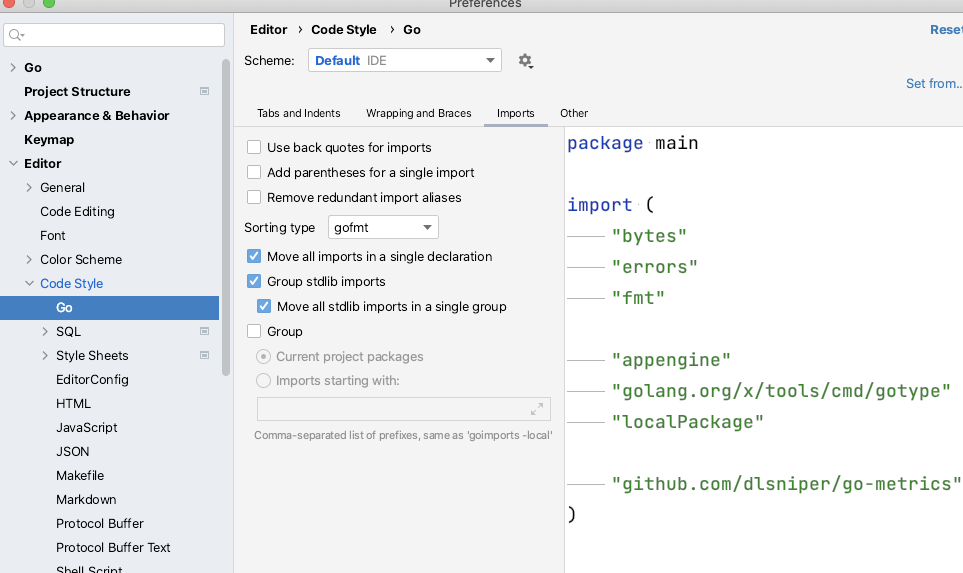Image resolution: width=963 pixels, height=573 pixels.
Task: Collapse the Editor tree section
Action: tap(13, 163)
